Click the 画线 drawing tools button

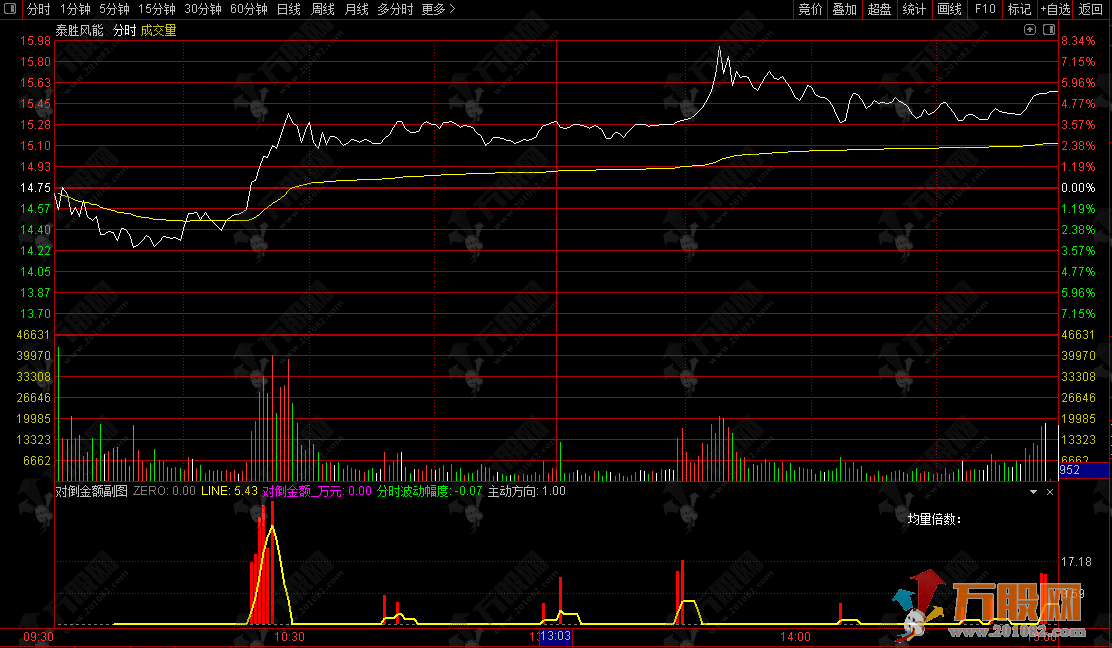click(950, 9)
